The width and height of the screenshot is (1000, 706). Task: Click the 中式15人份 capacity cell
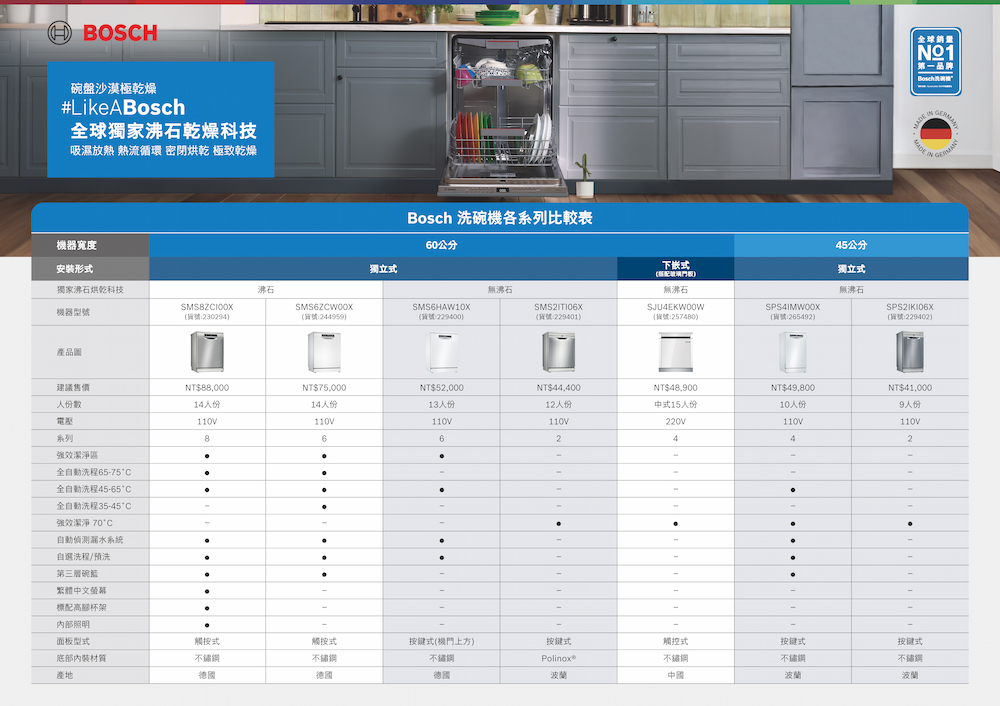(675, 404)
